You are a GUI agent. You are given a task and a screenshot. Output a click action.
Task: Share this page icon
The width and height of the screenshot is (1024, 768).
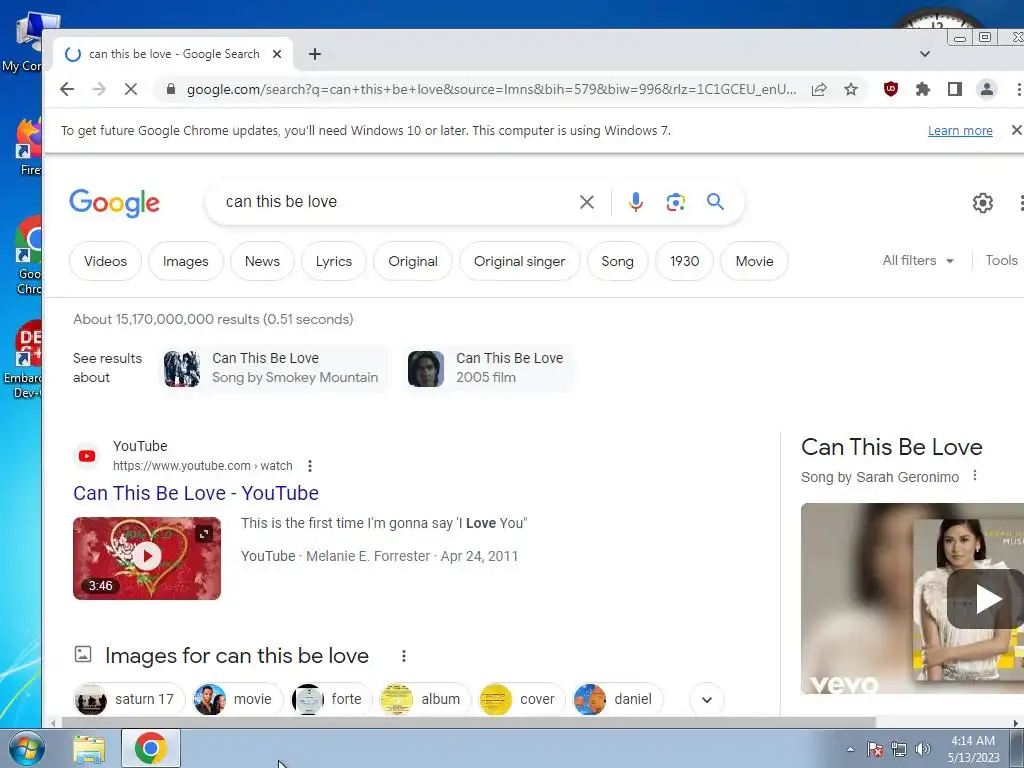click(819, 89)
